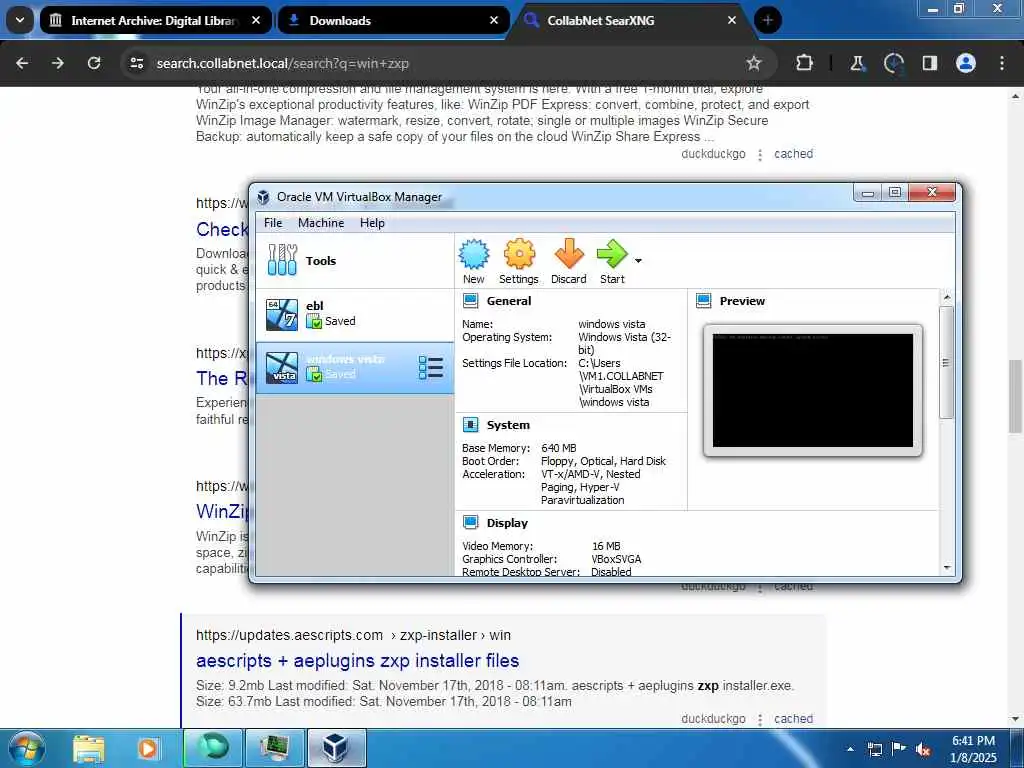Close the Internet Archive tab
Image resolution: width=1024 pixels, height=768 pixels.
(256, 20)
